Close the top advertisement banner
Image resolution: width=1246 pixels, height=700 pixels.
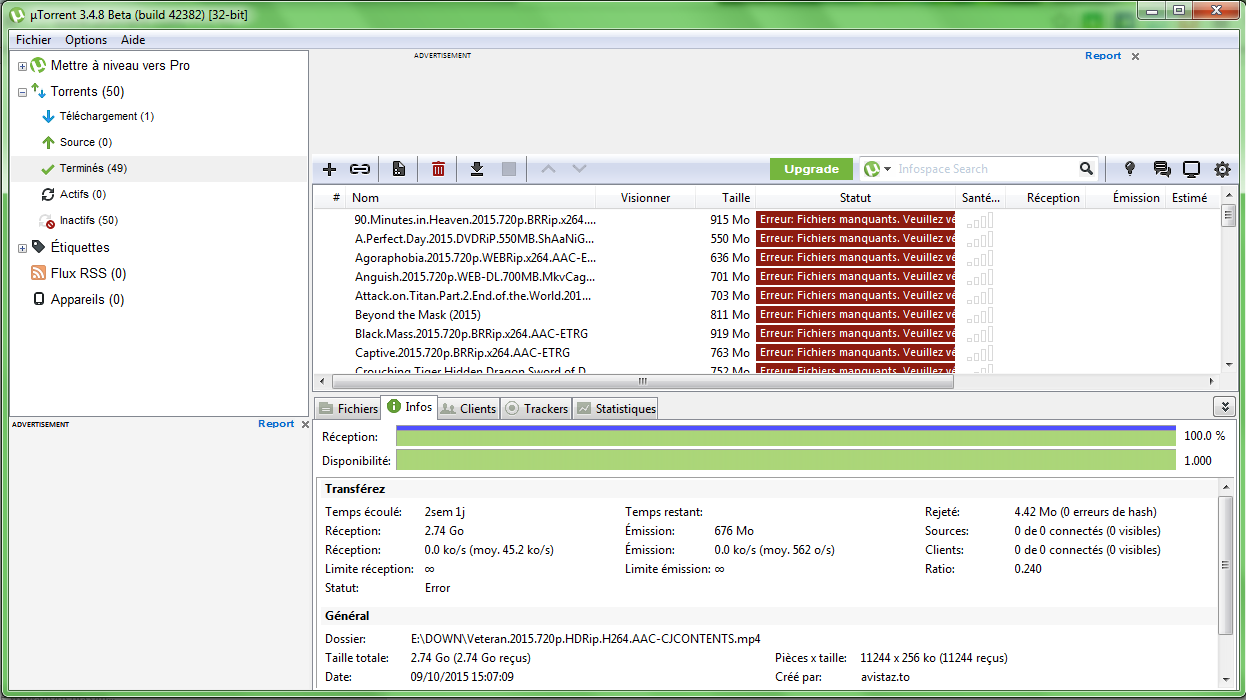click(x=1135, y=56)
